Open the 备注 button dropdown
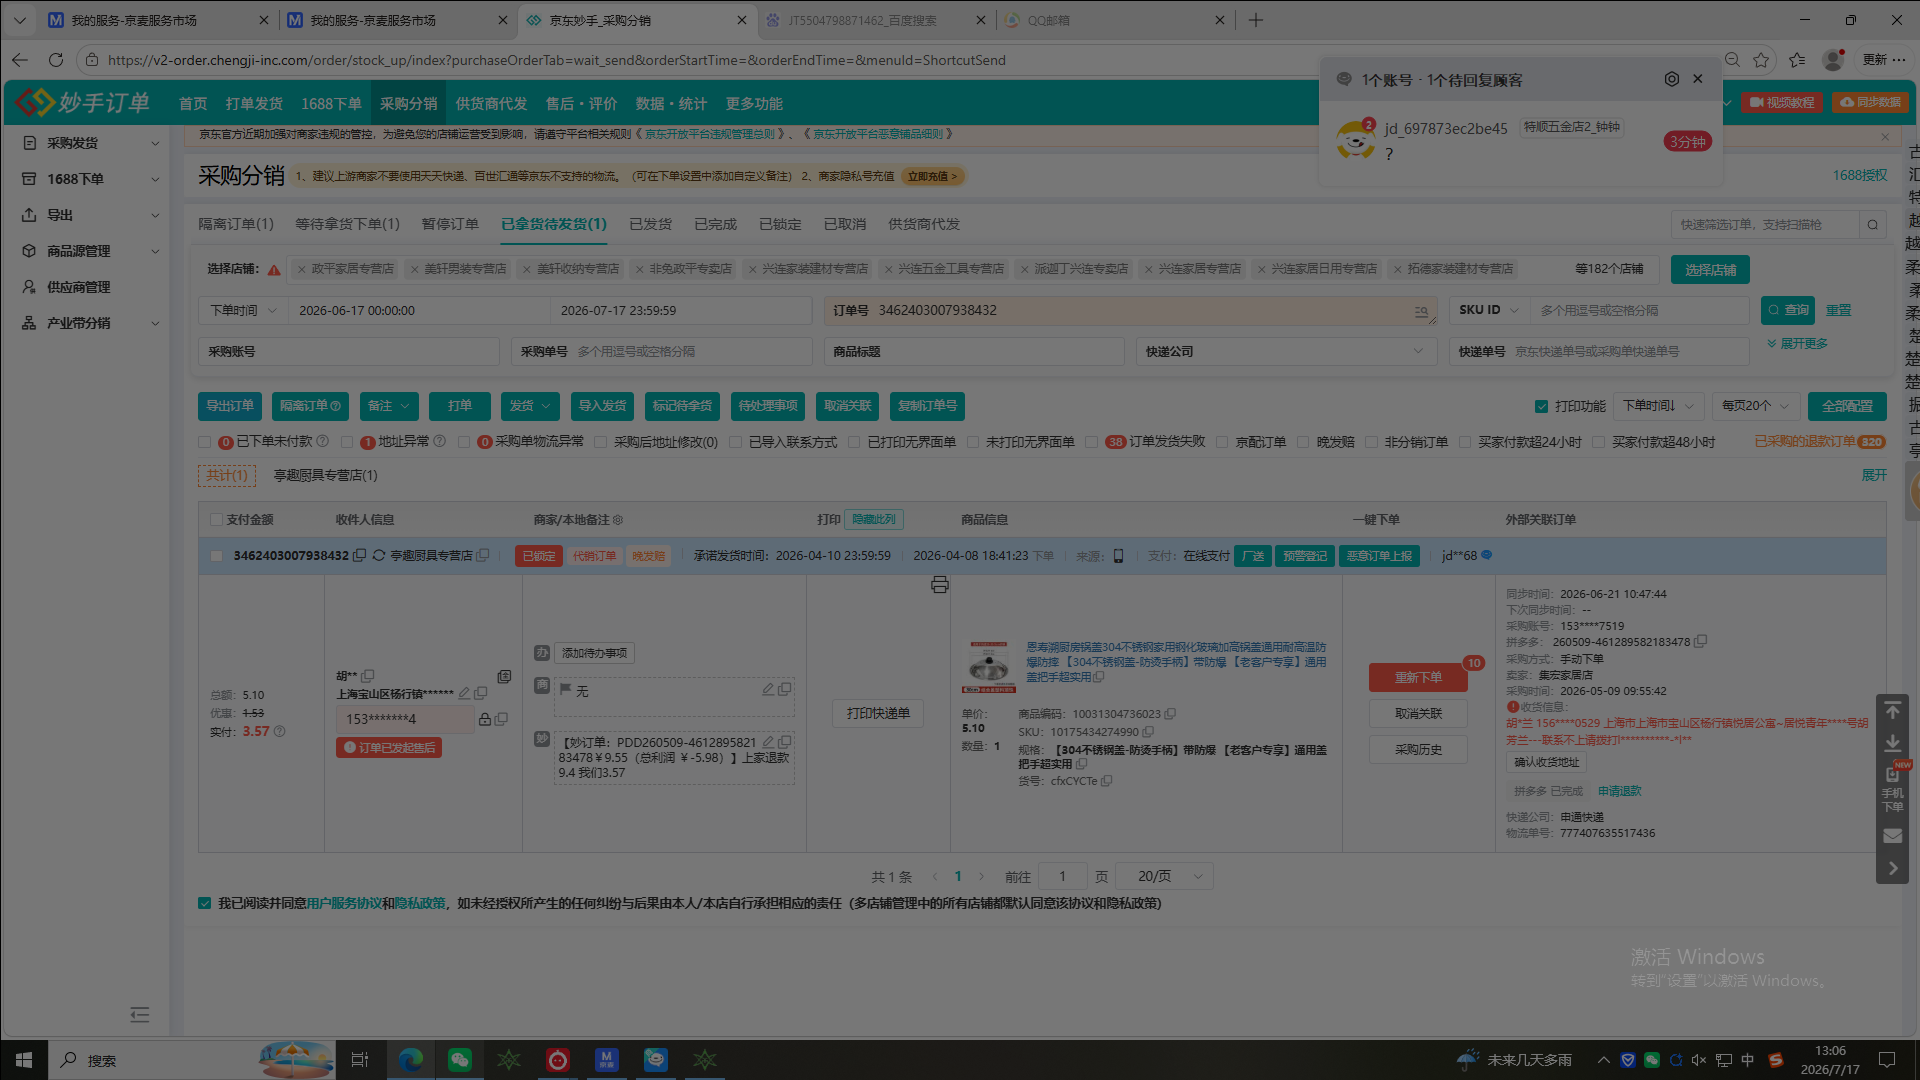This screenshot has width=1920, height=1080. (388, 406)
